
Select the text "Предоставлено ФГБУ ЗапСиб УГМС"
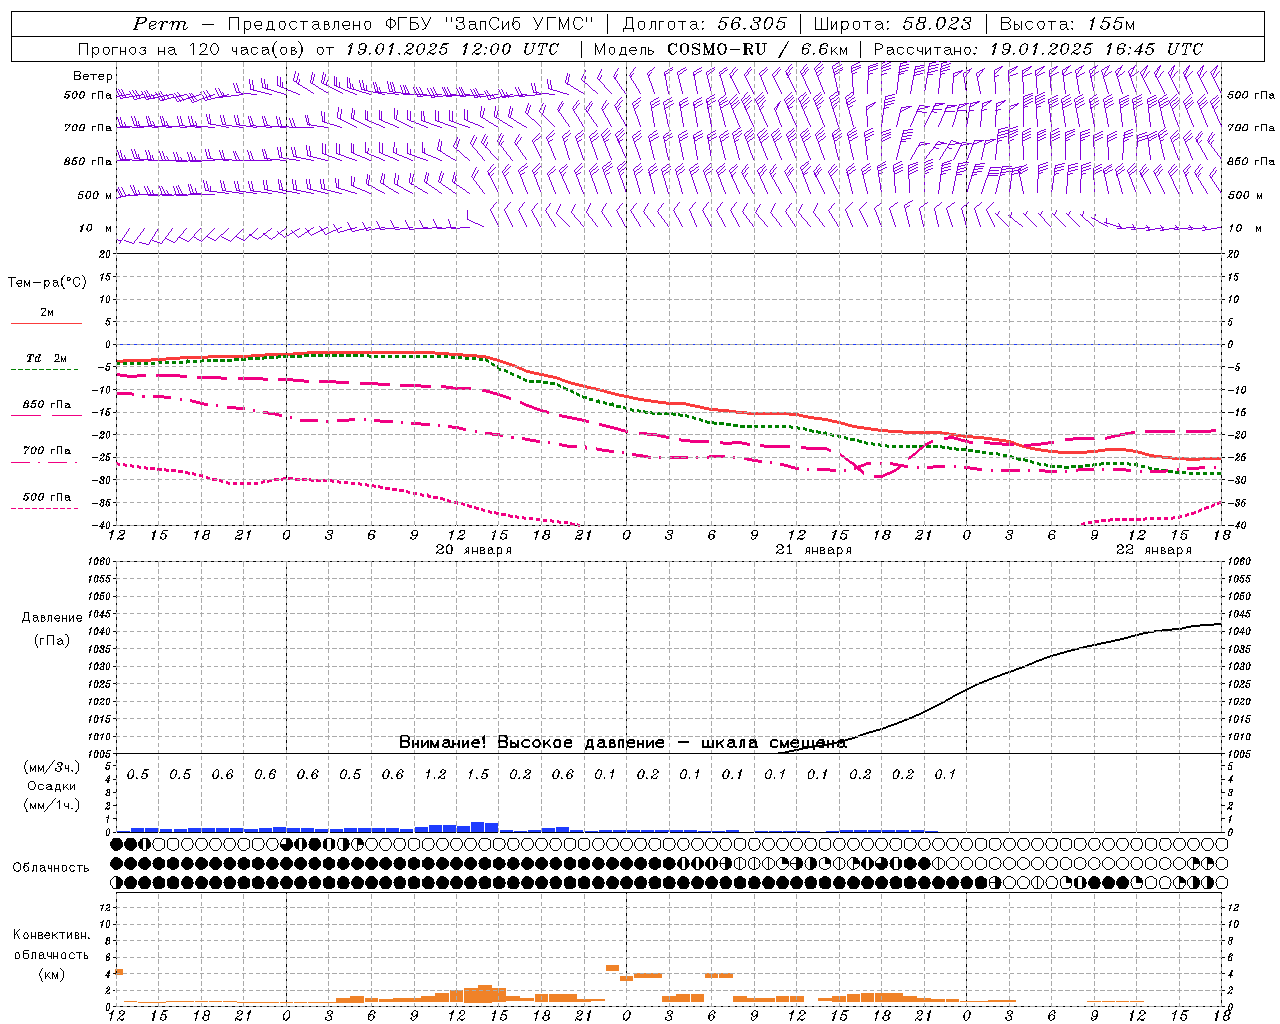click(411, 24)
